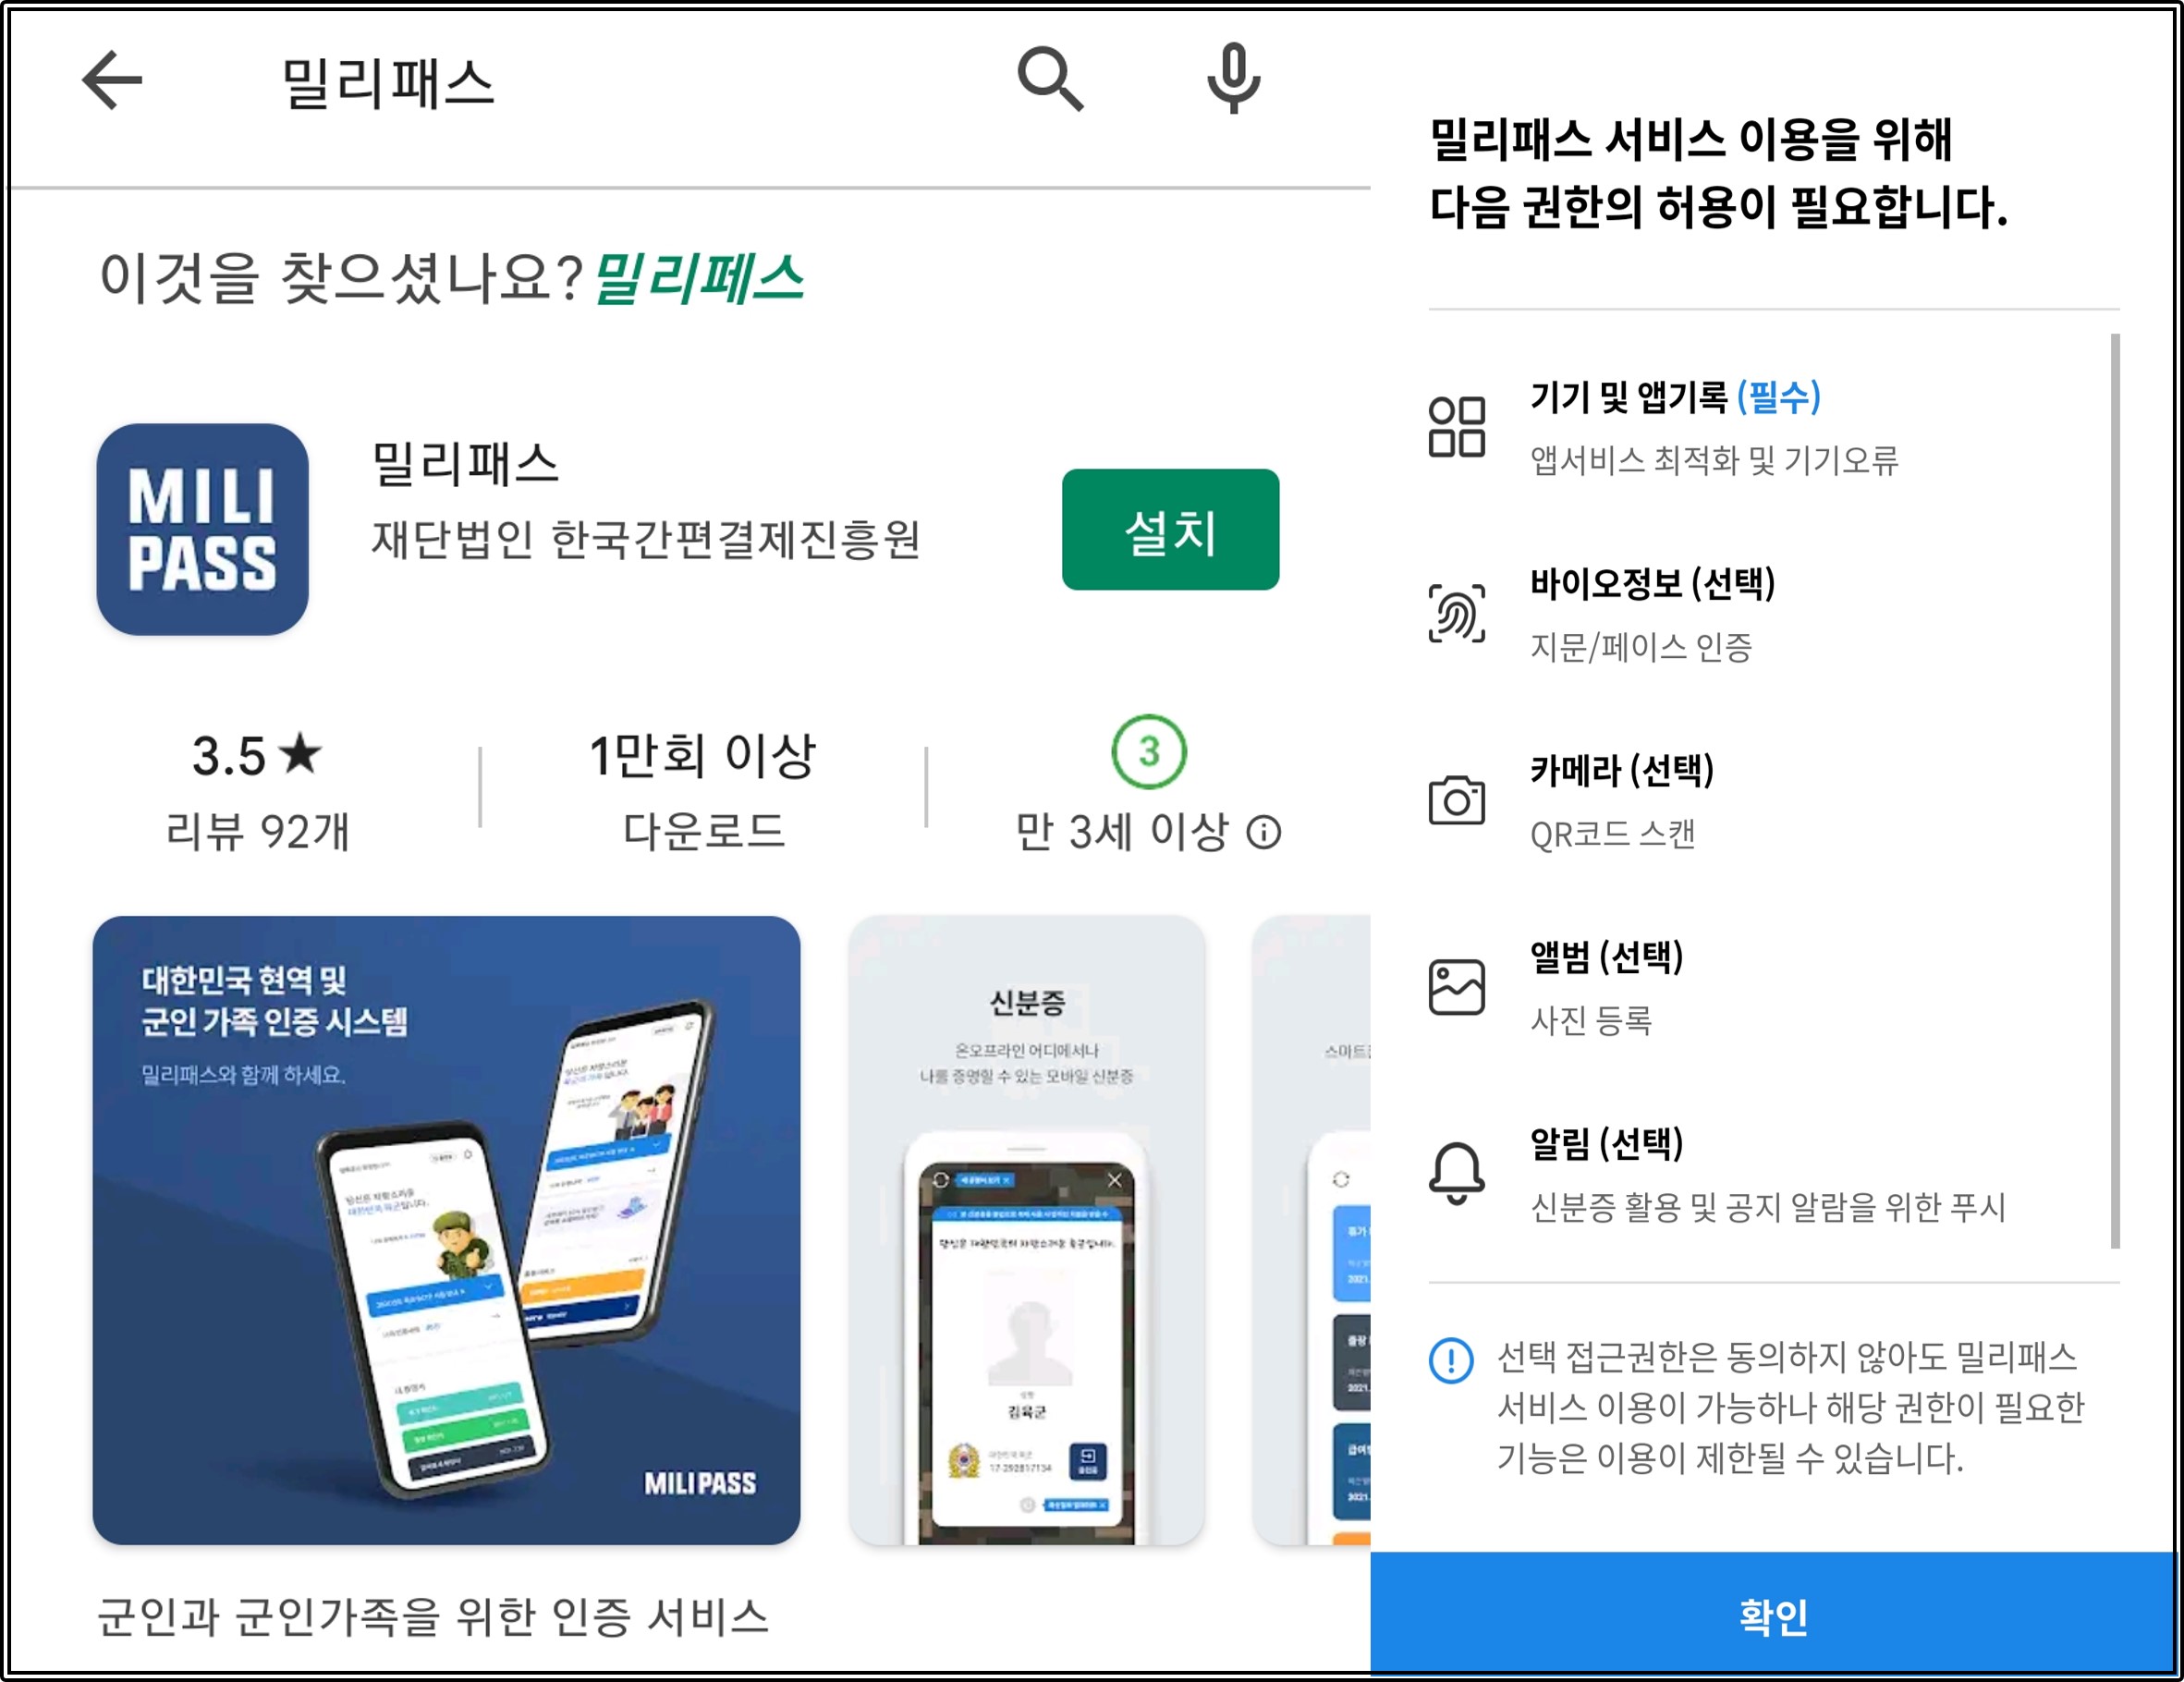Tap the age rating info icon

[1264, 832]
